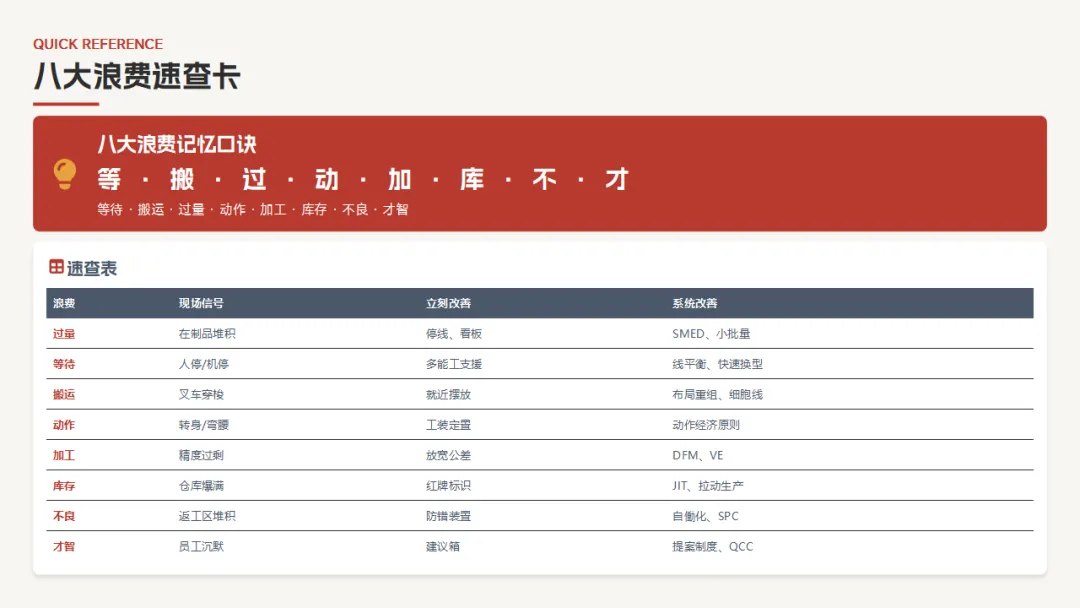Click the 现场信号 column header

click(x=201, y=303)
